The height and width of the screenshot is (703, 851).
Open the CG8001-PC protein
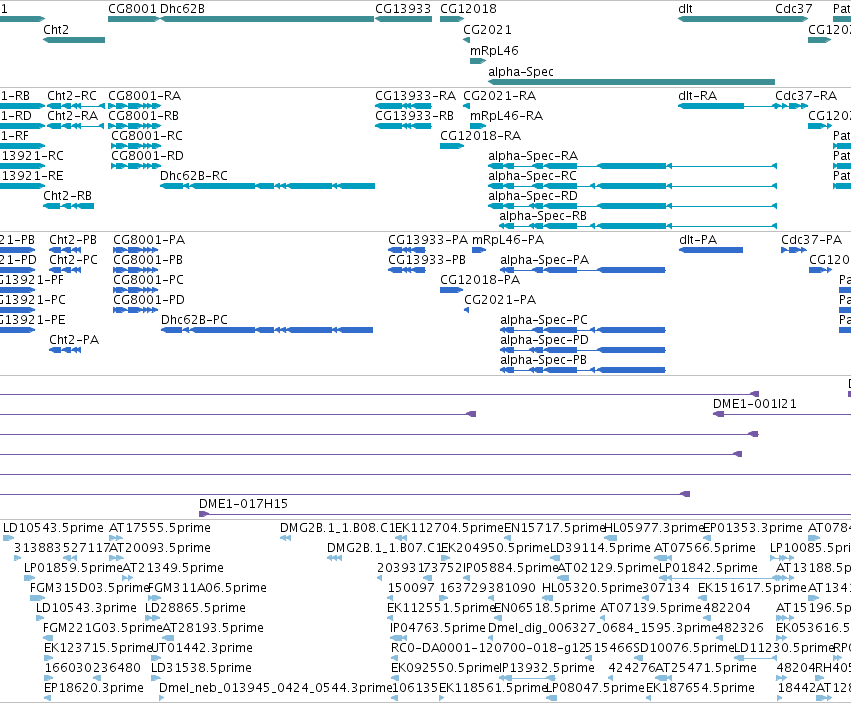[x=136, y=290]
